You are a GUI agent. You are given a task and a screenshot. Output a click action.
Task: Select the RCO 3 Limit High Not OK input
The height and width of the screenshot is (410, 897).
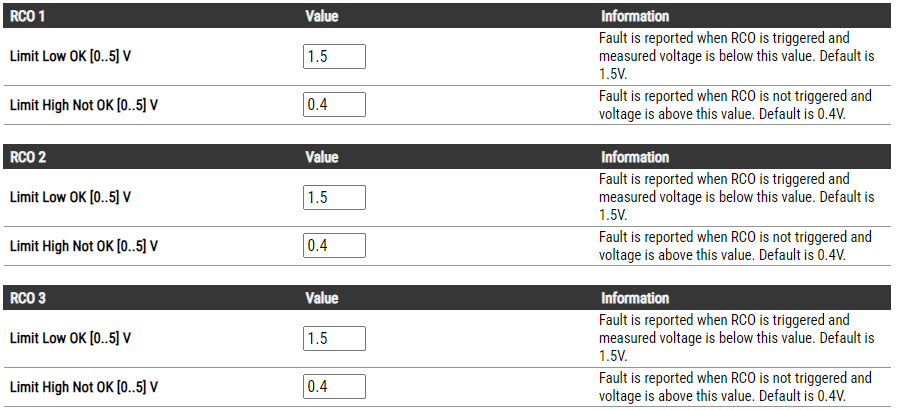pos(334,387)
